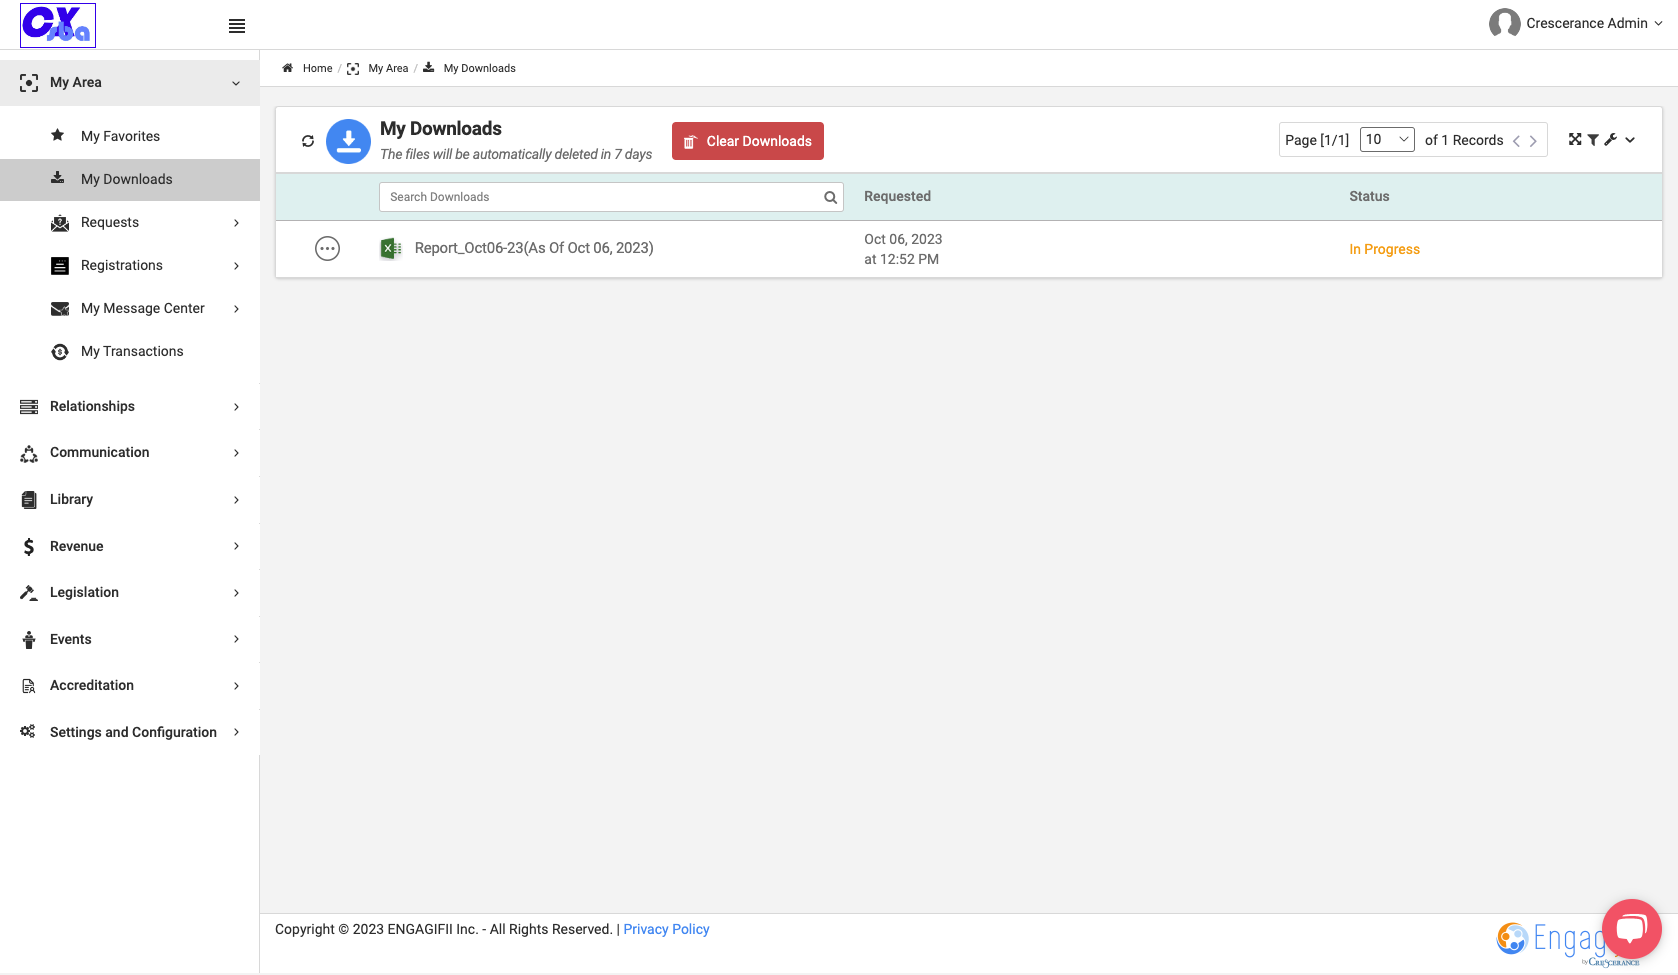The height and width of the screenshot is (975, 1678).
Task: Open row actions ellipsis for Report_Oct06-23
Action: [x=327, y=248]
